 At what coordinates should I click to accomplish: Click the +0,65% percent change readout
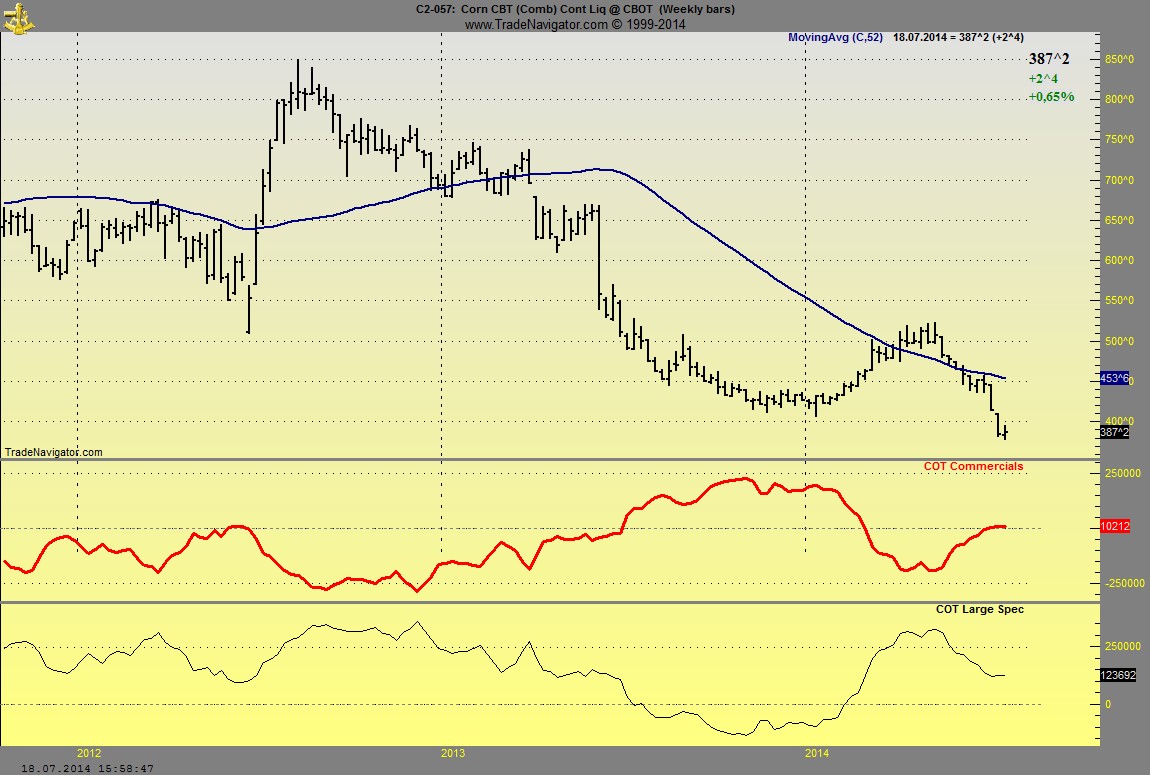(1050, 97)
